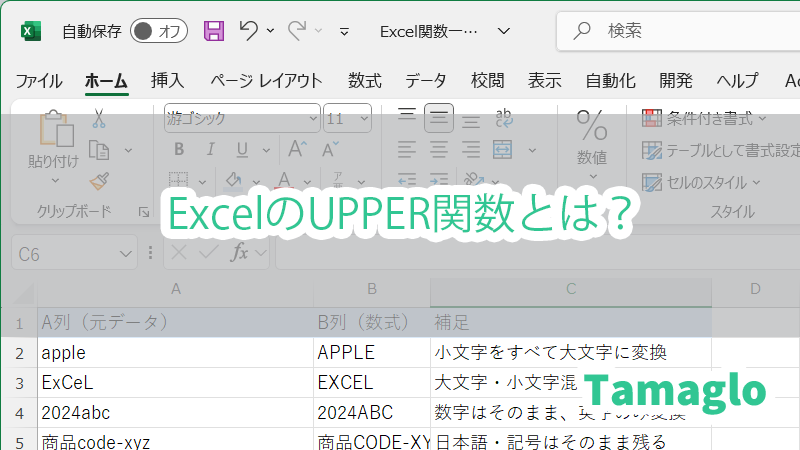Open the font name dropdown
The image size is (800, 450).
point(311,118)
